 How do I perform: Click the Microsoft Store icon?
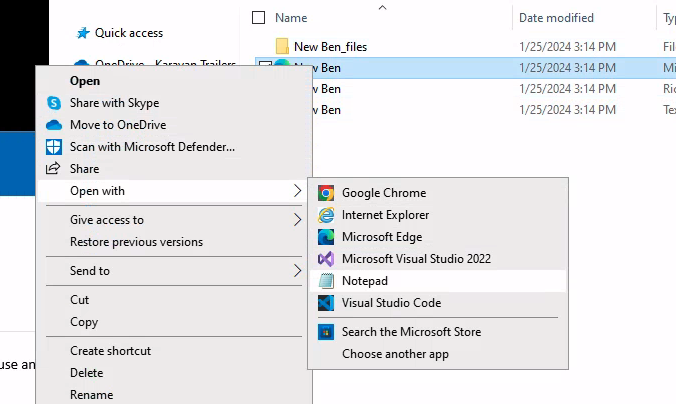[x=326, y=332]
